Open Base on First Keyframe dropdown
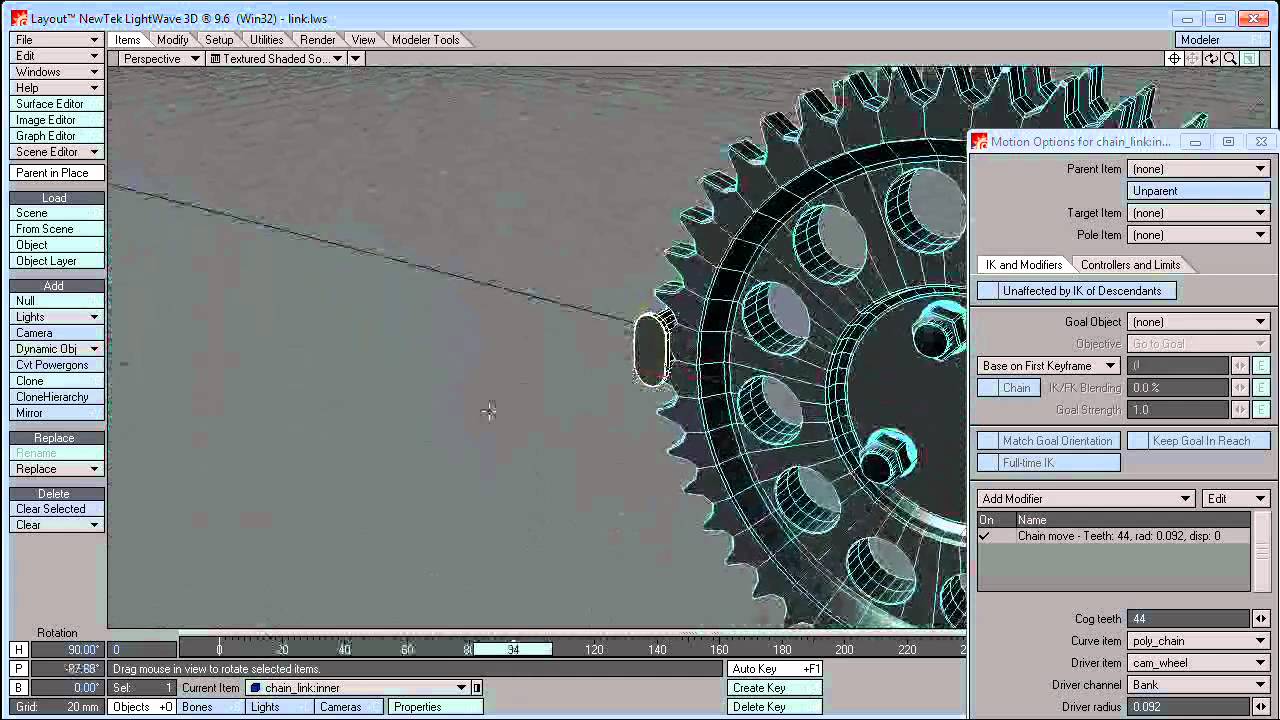 [1048, 366]
